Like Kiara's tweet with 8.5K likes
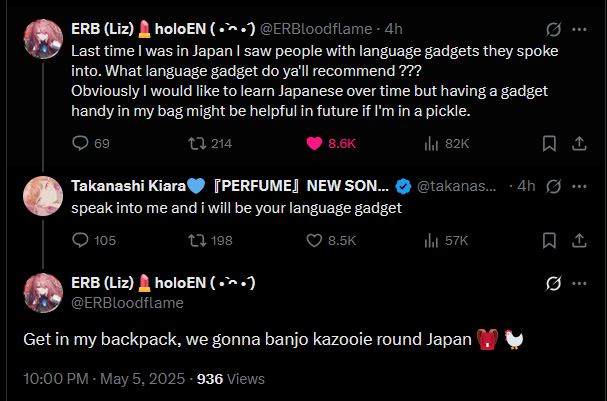This screenshot has height=401, width=607. [x=315, y=240]
